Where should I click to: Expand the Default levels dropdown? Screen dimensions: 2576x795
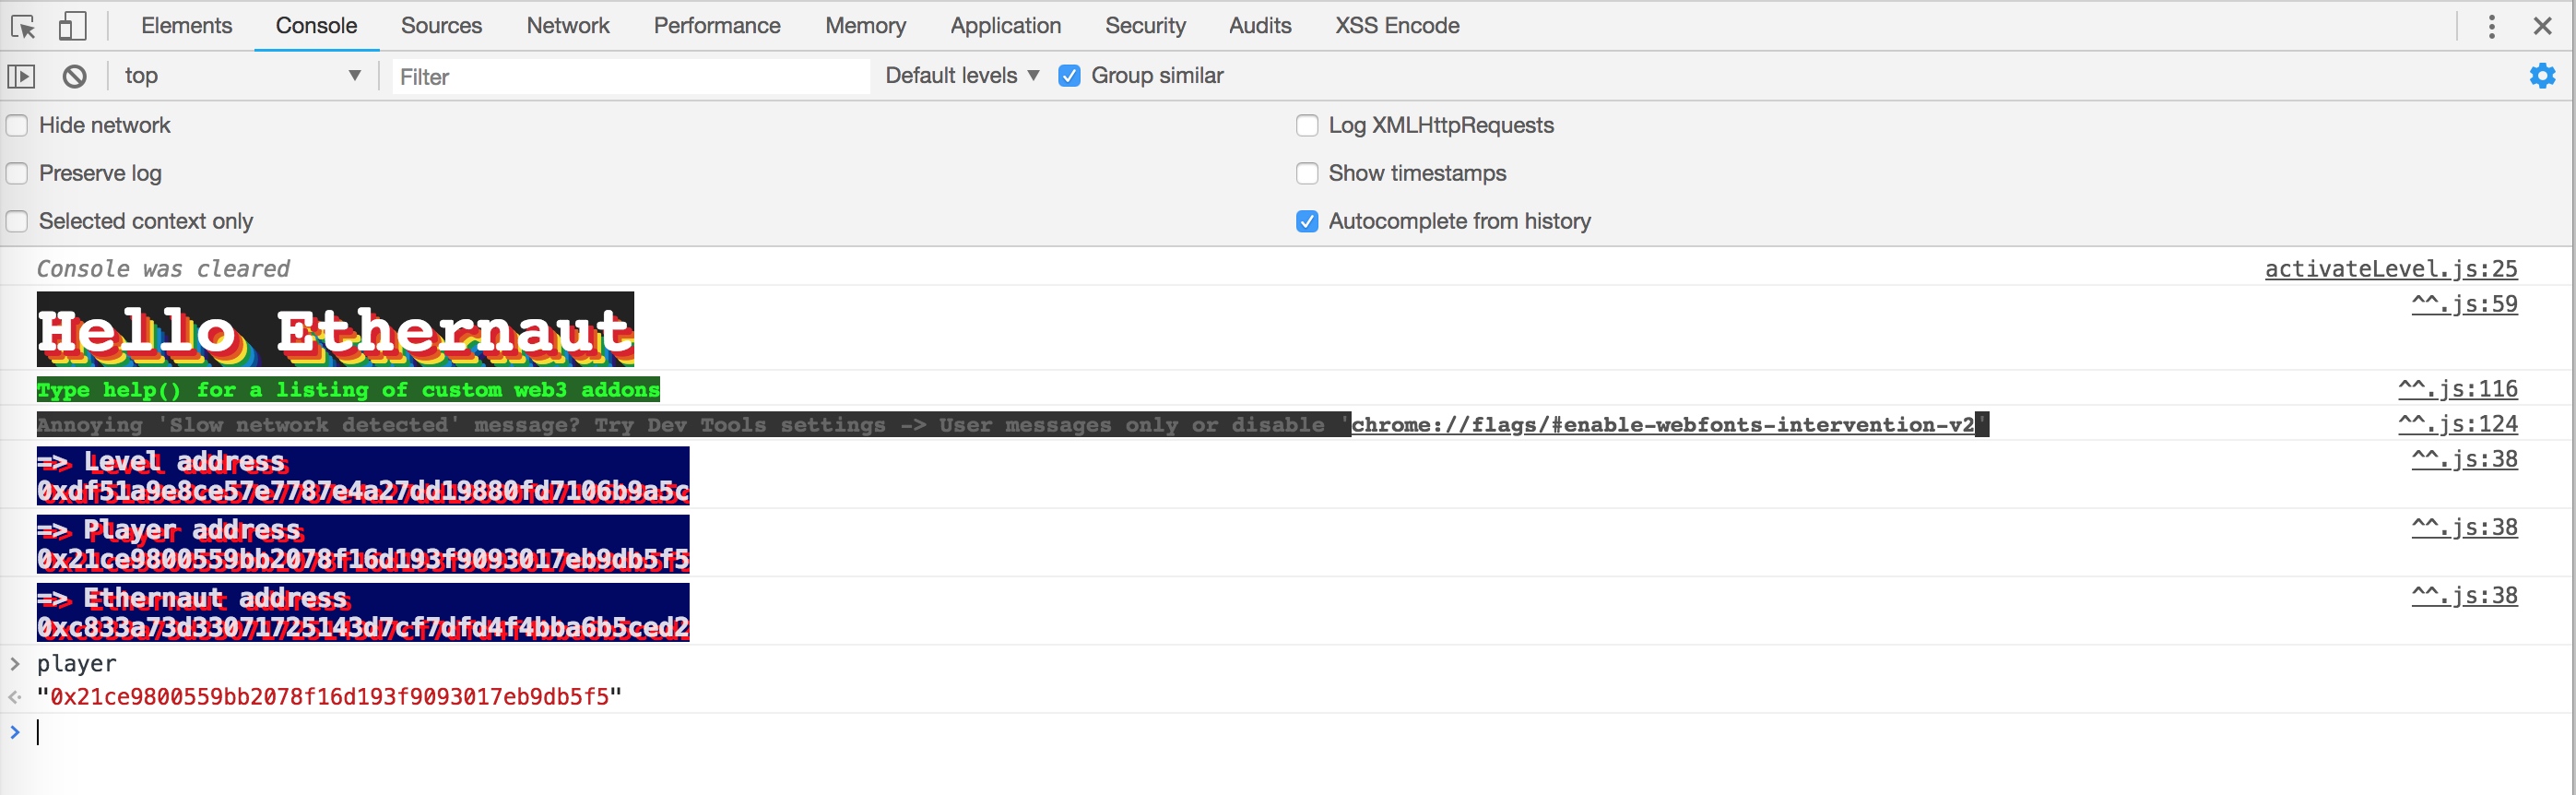(962, 76)
